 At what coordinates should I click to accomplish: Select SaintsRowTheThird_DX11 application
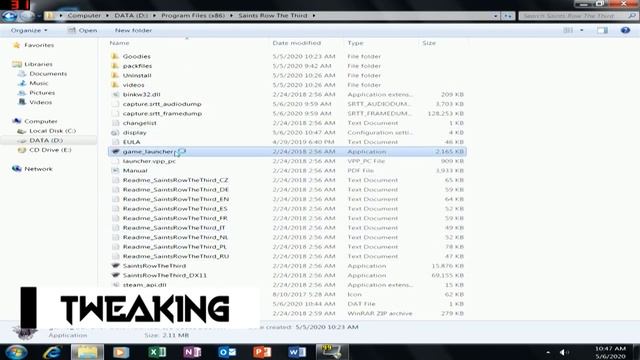coord(164,276)
